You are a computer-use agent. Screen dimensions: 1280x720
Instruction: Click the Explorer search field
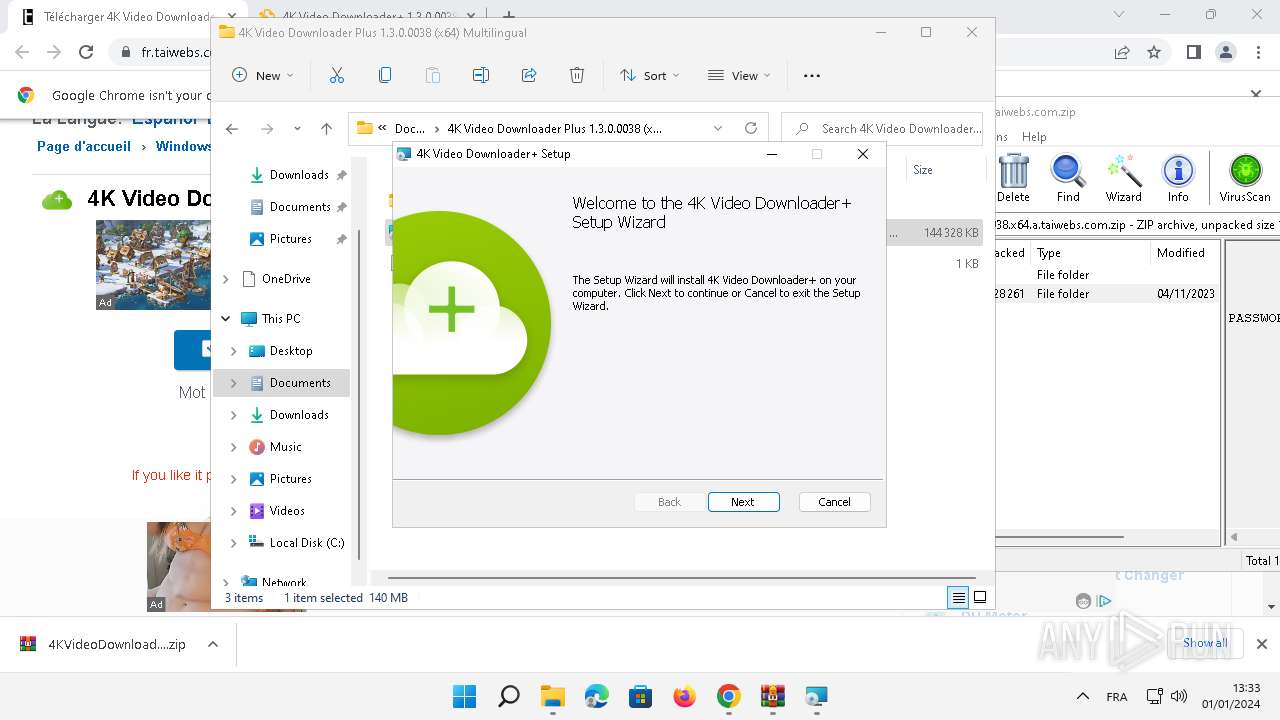(882, 128)
